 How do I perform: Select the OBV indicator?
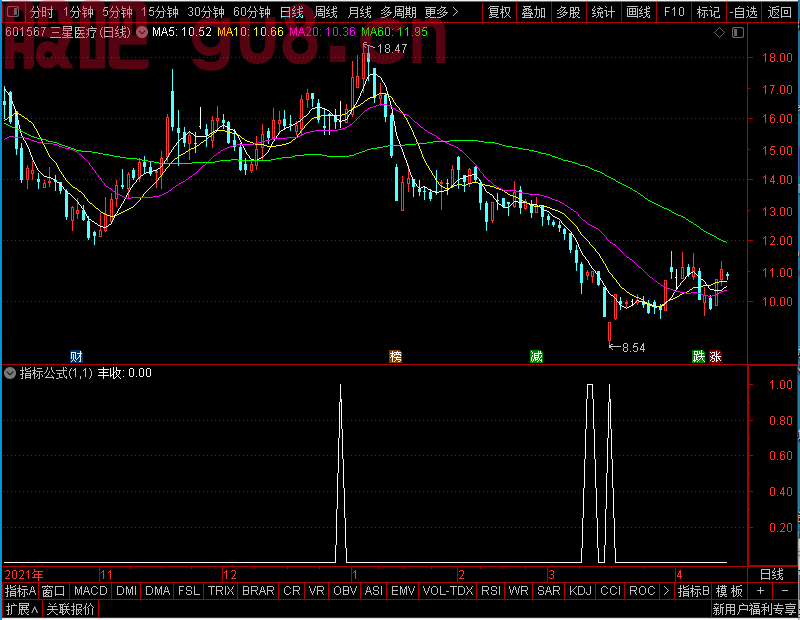pyautogui.click(x=345, y=591)
